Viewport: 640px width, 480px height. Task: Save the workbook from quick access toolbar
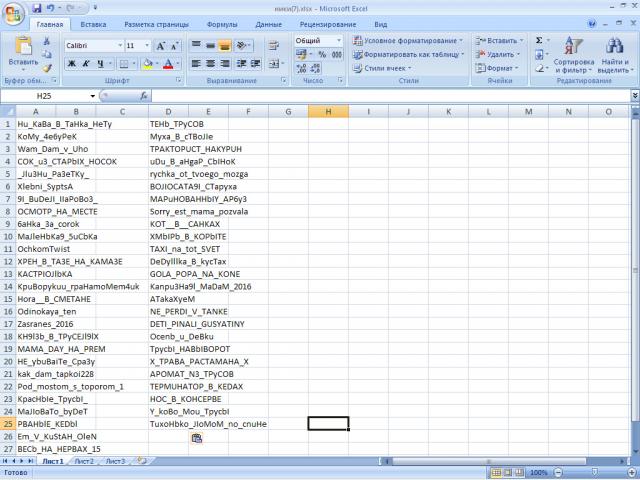[36, 7]
